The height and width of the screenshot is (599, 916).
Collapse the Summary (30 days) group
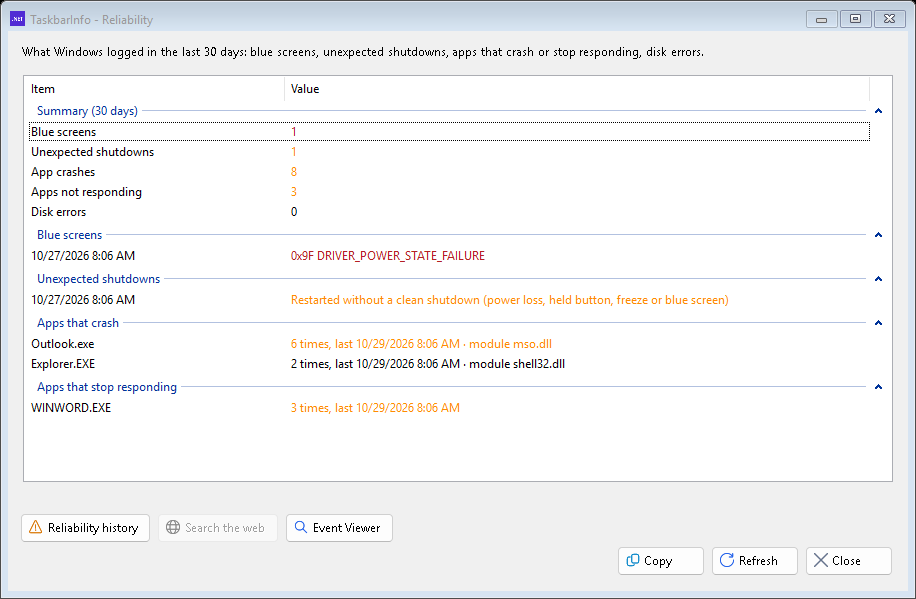pyautogui.click(x=878, y=111)
